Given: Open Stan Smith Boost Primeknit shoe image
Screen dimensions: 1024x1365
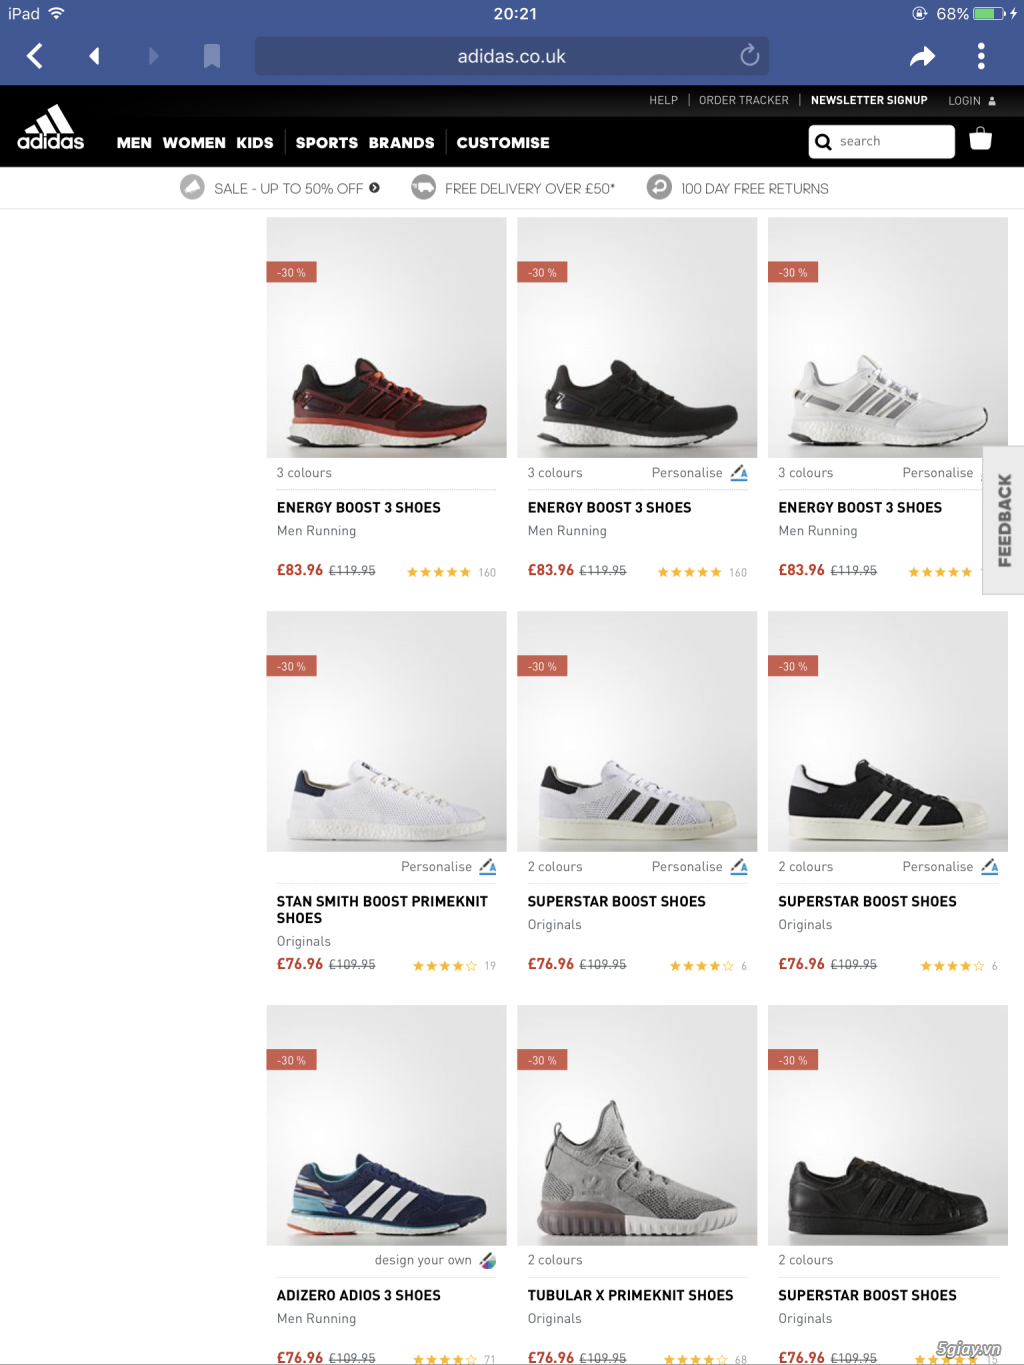Looking at the screenshot, I should 386,731.
